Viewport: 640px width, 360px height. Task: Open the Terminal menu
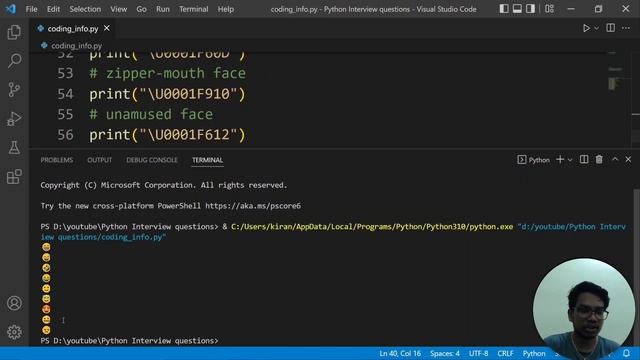pos(193,9)
